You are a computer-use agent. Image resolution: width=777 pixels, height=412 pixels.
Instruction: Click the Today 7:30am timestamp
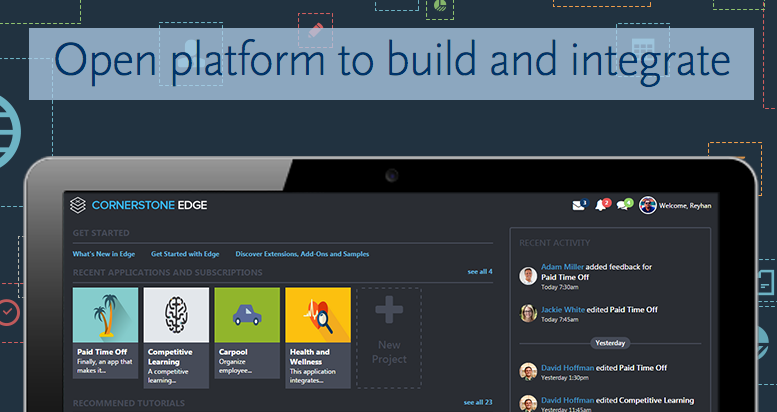coord(559,287)
